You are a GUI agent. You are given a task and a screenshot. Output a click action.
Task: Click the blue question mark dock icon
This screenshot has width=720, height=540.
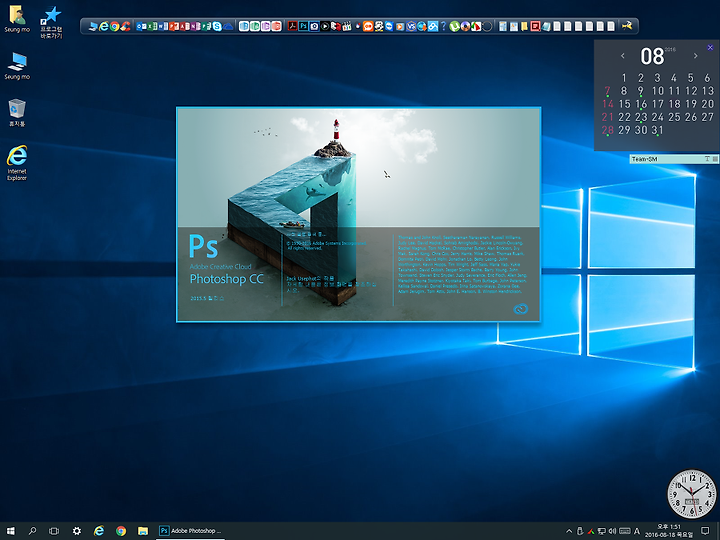[443, 26]
